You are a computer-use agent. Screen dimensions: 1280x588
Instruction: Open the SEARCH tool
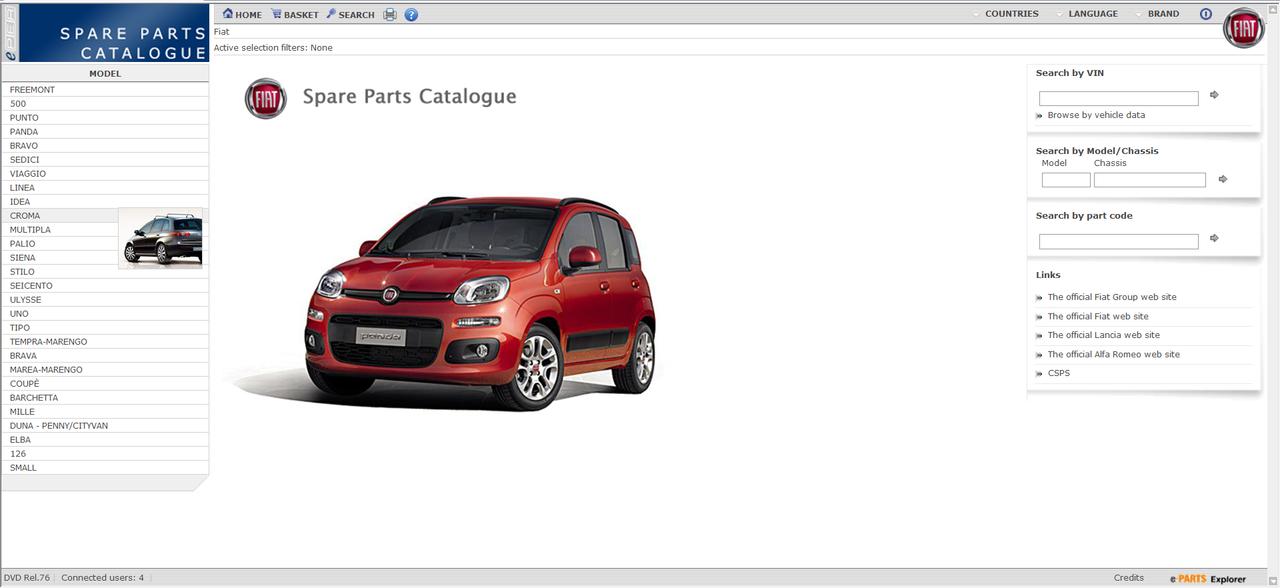click(350, 14)
